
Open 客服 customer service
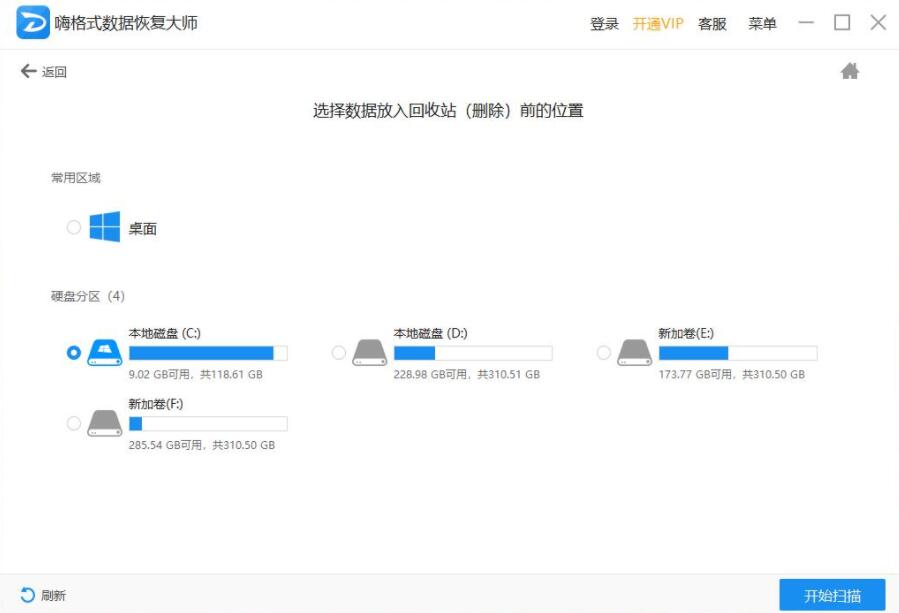712,24
